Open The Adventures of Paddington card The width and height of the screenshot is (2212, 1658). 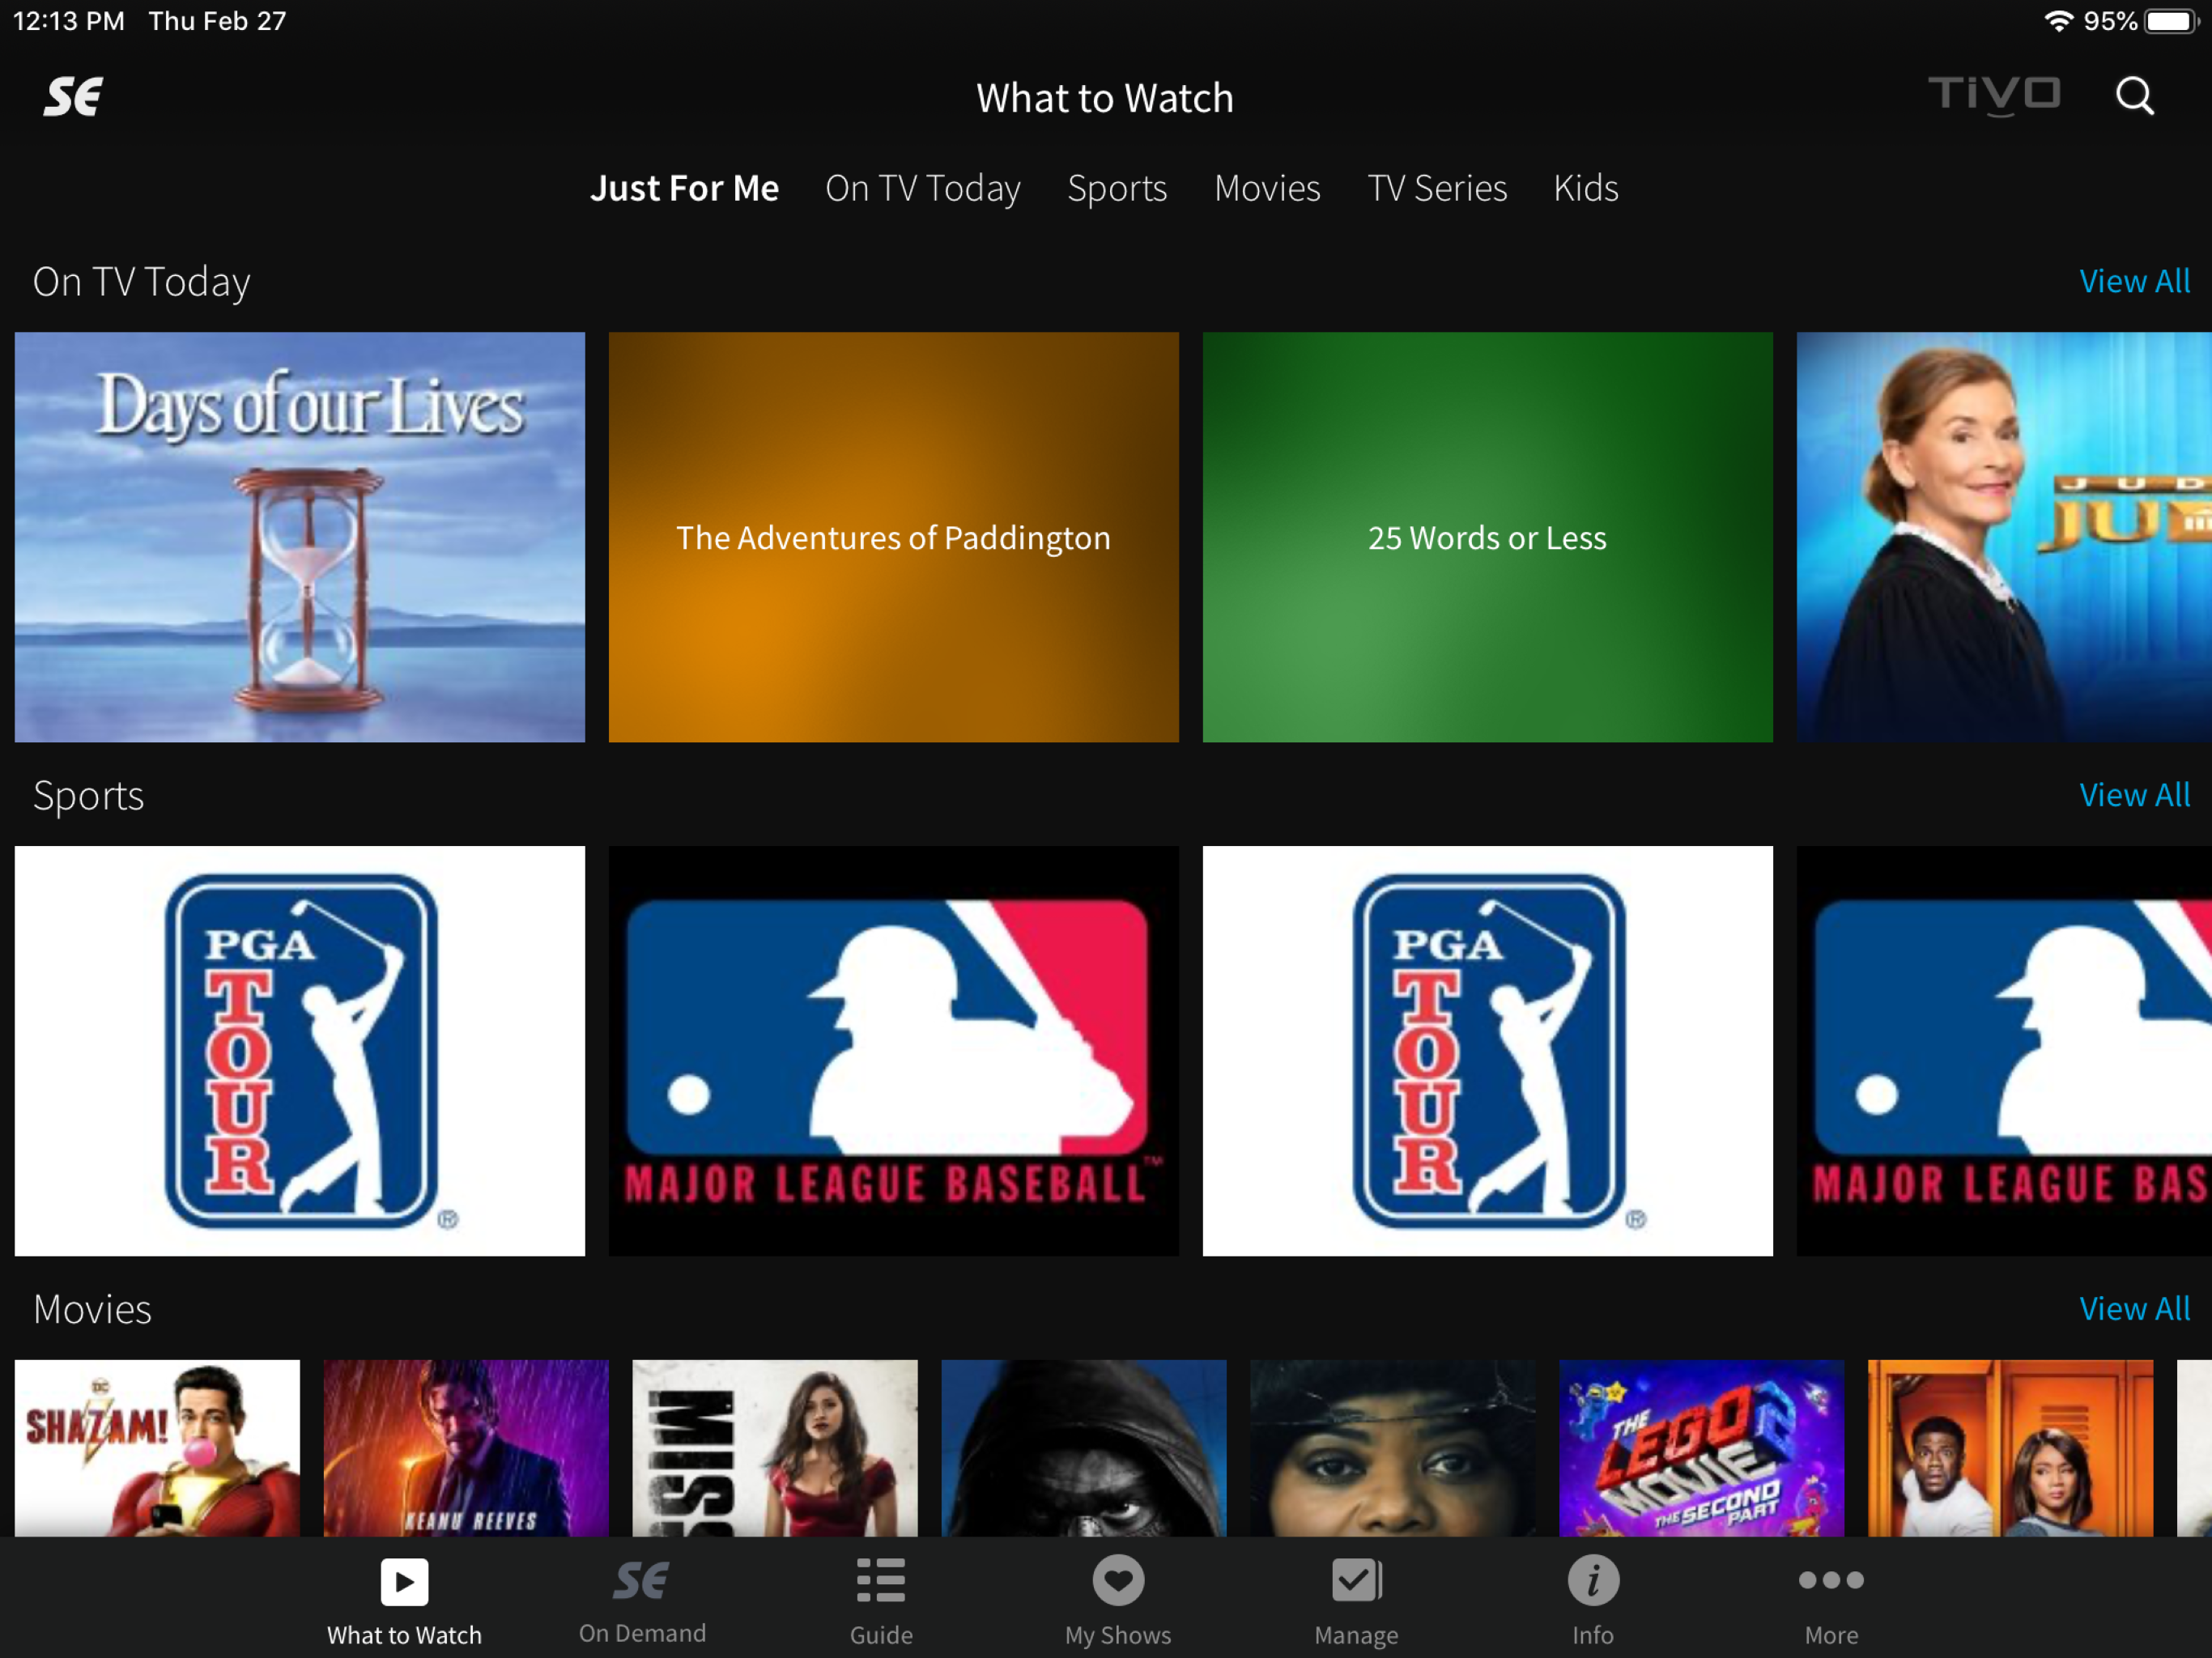pos(894,537)
